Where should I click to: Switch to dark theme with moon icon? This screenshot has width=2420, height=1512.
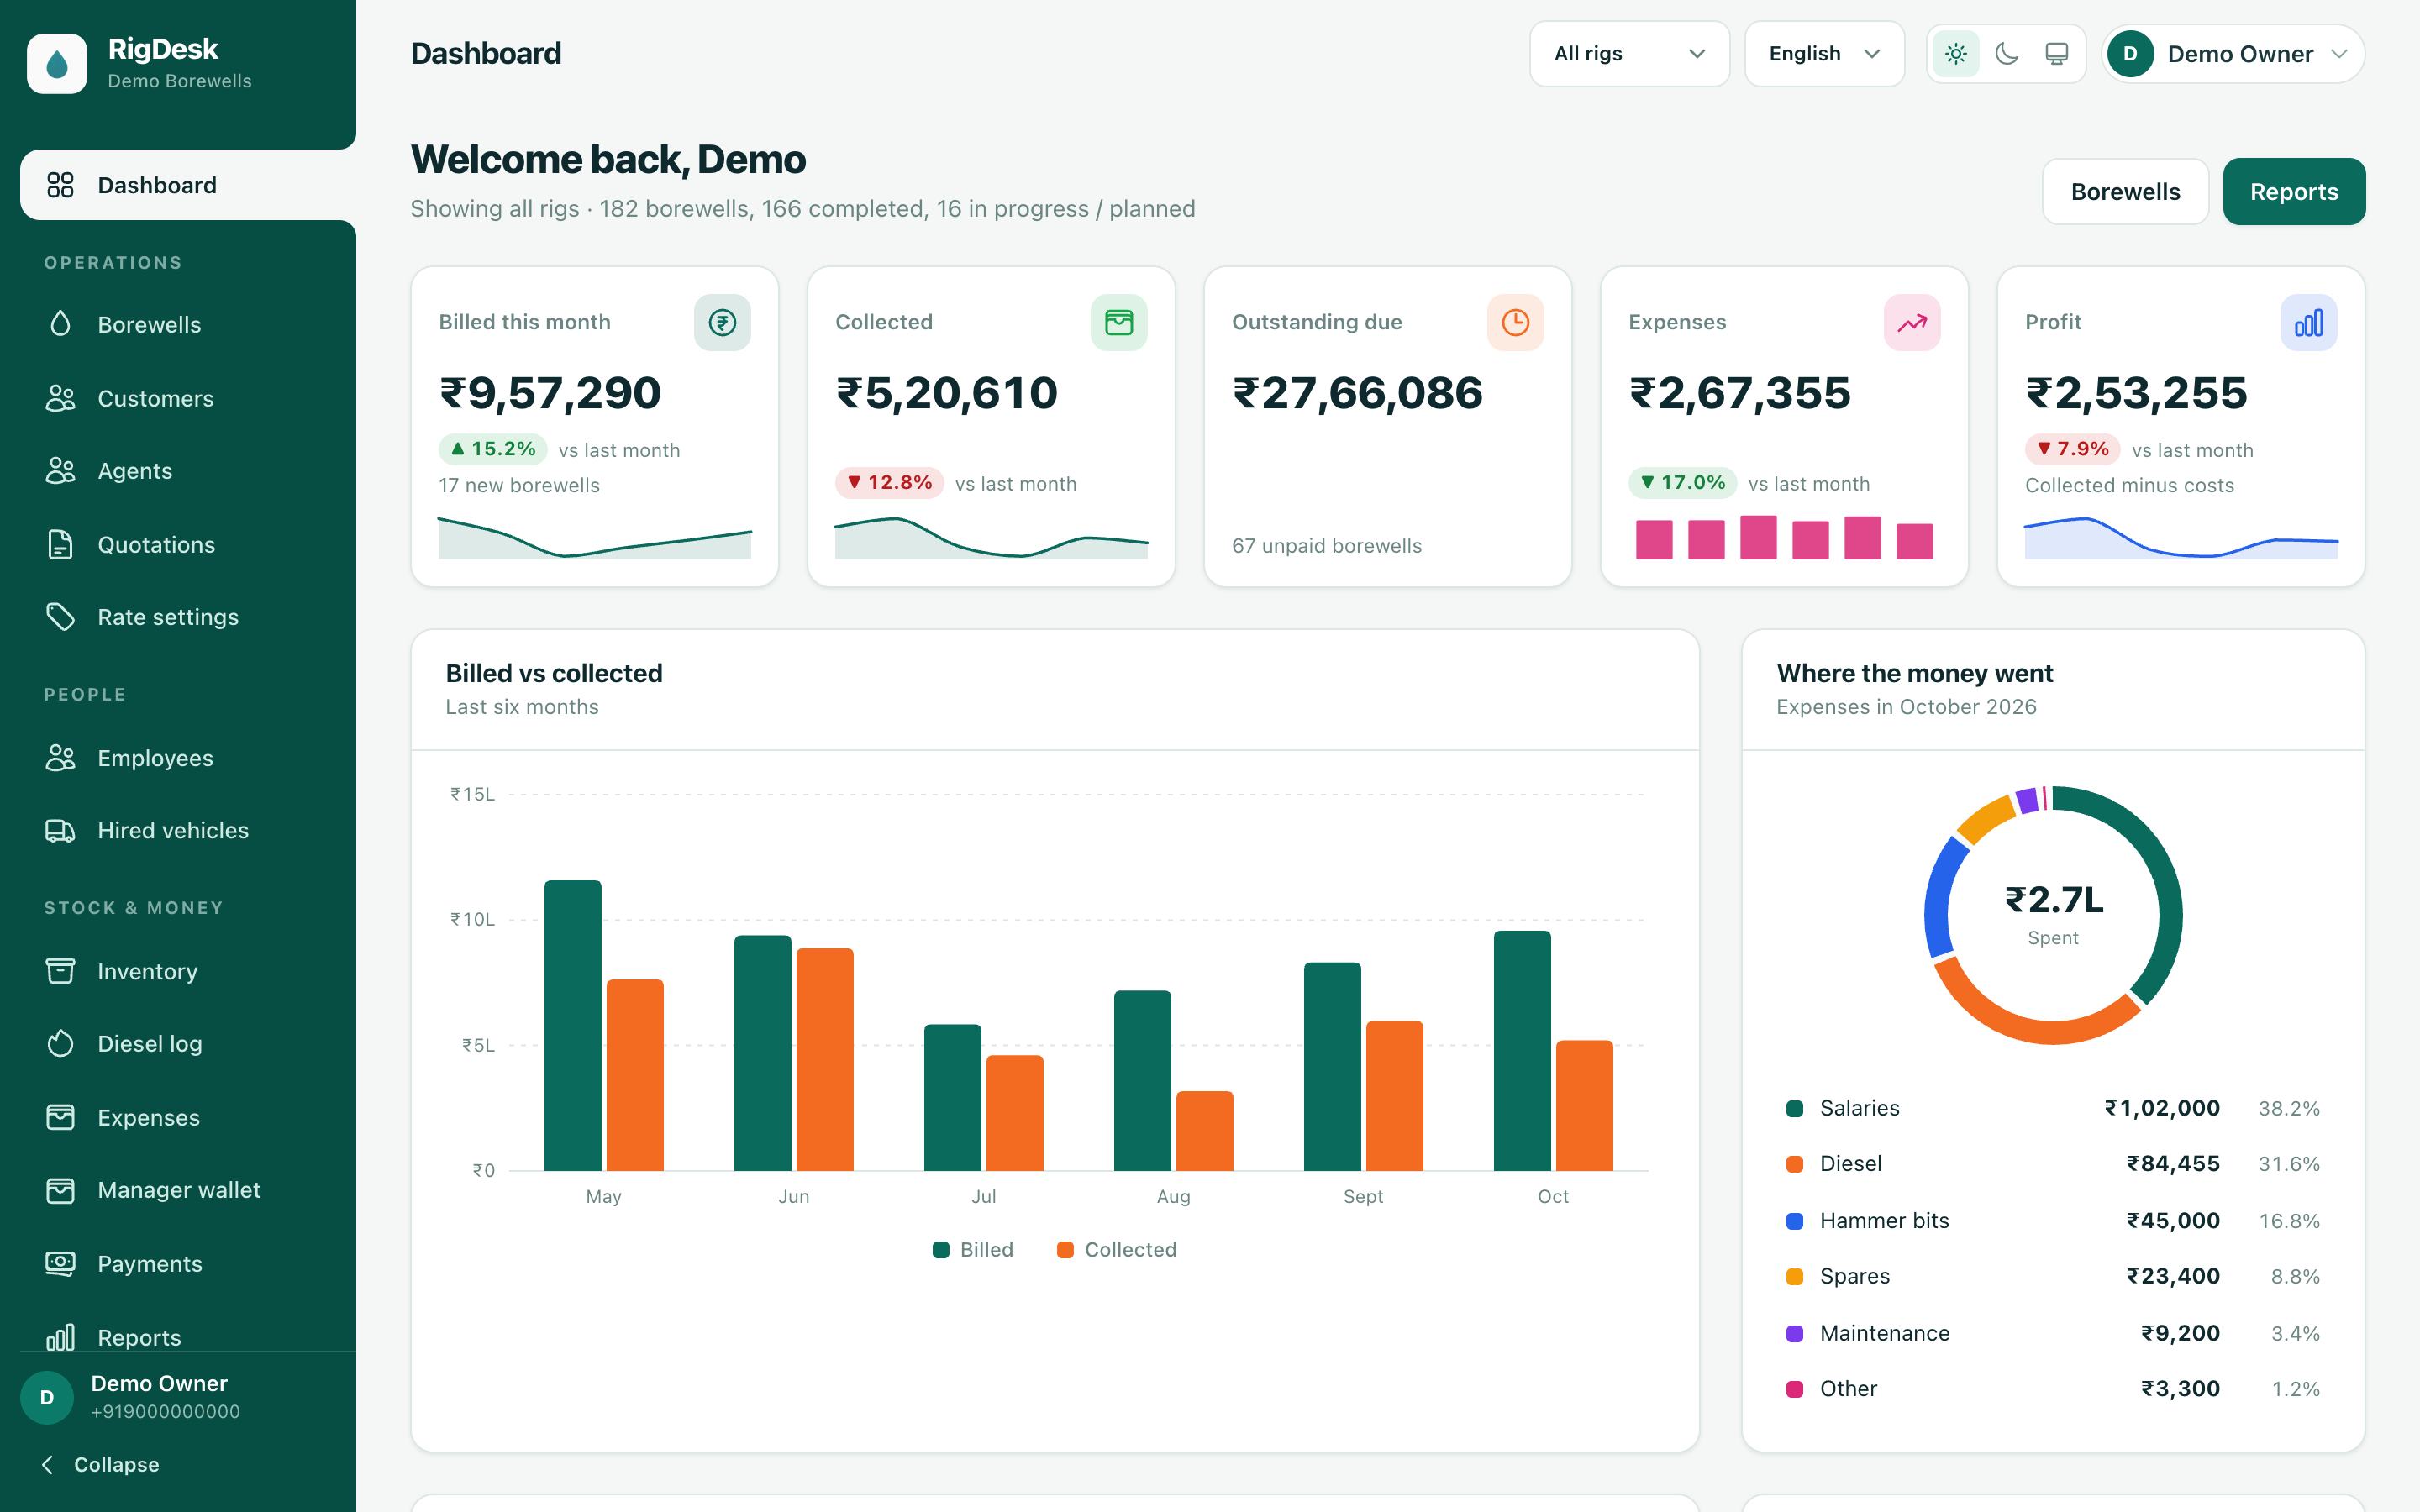(2006, 54)
